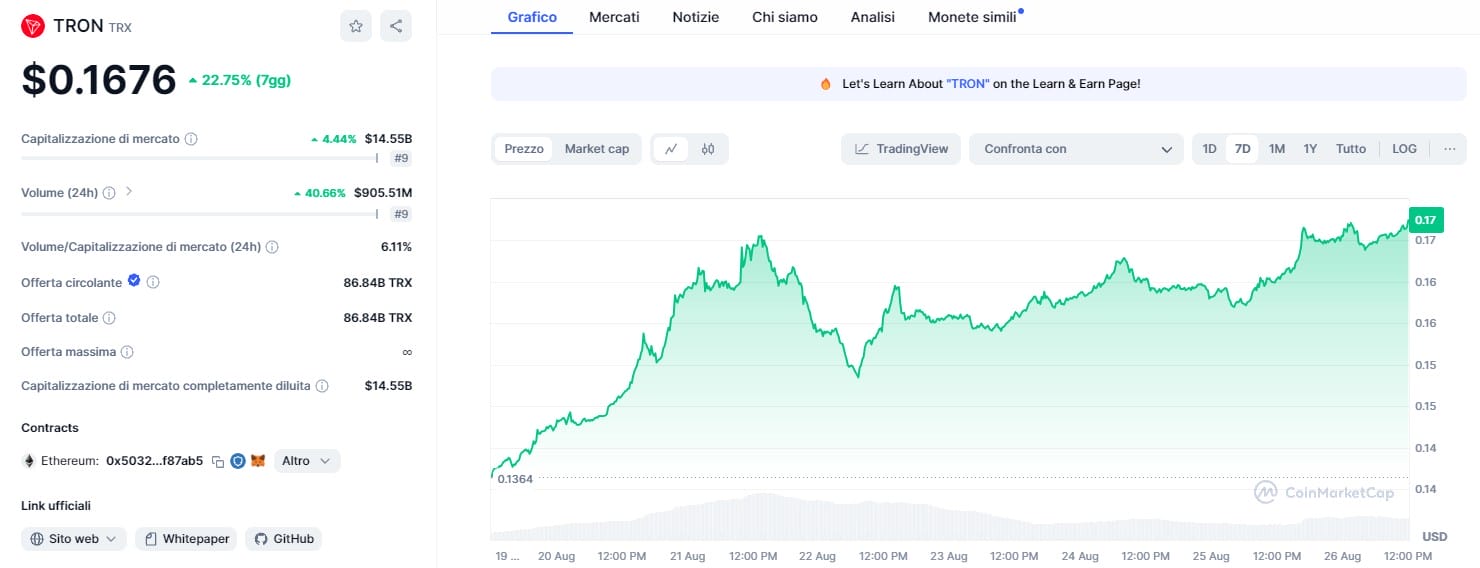
Task: Switch to candlestick chart view
Action: [708, 149]
